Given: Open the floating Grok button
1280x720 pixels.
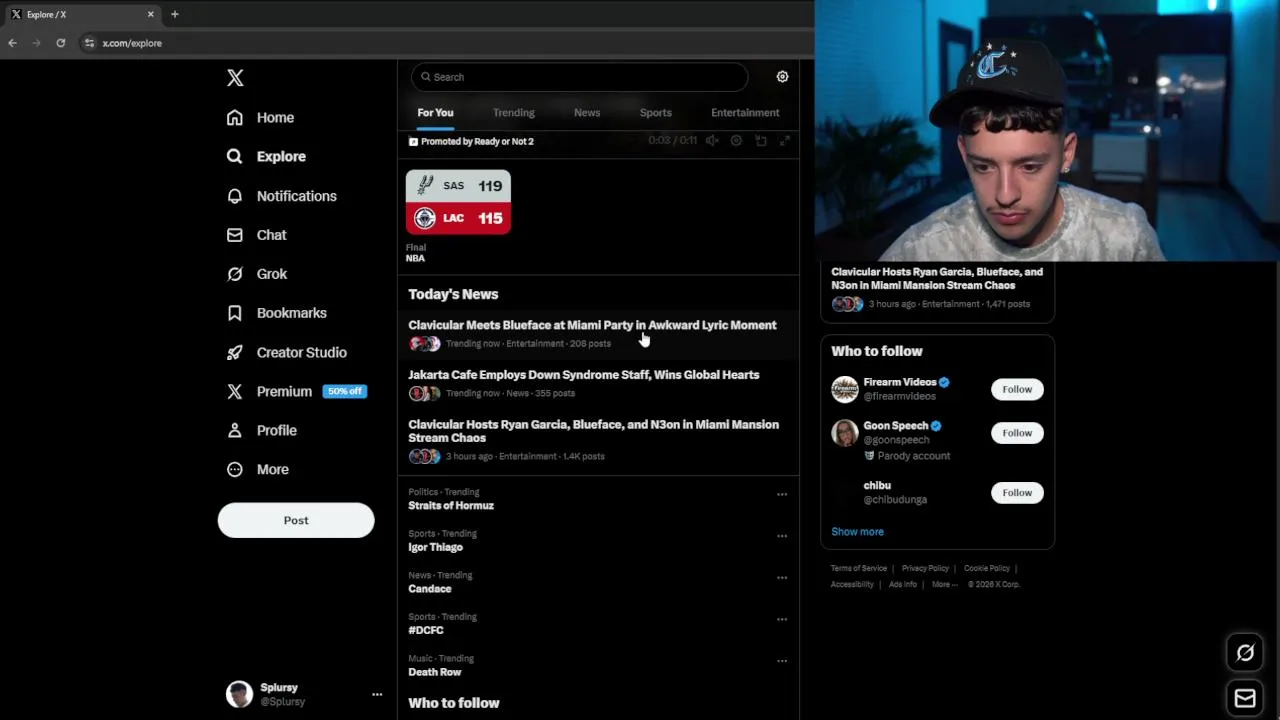Looking at the screenshot, I should click(1245, 653).
